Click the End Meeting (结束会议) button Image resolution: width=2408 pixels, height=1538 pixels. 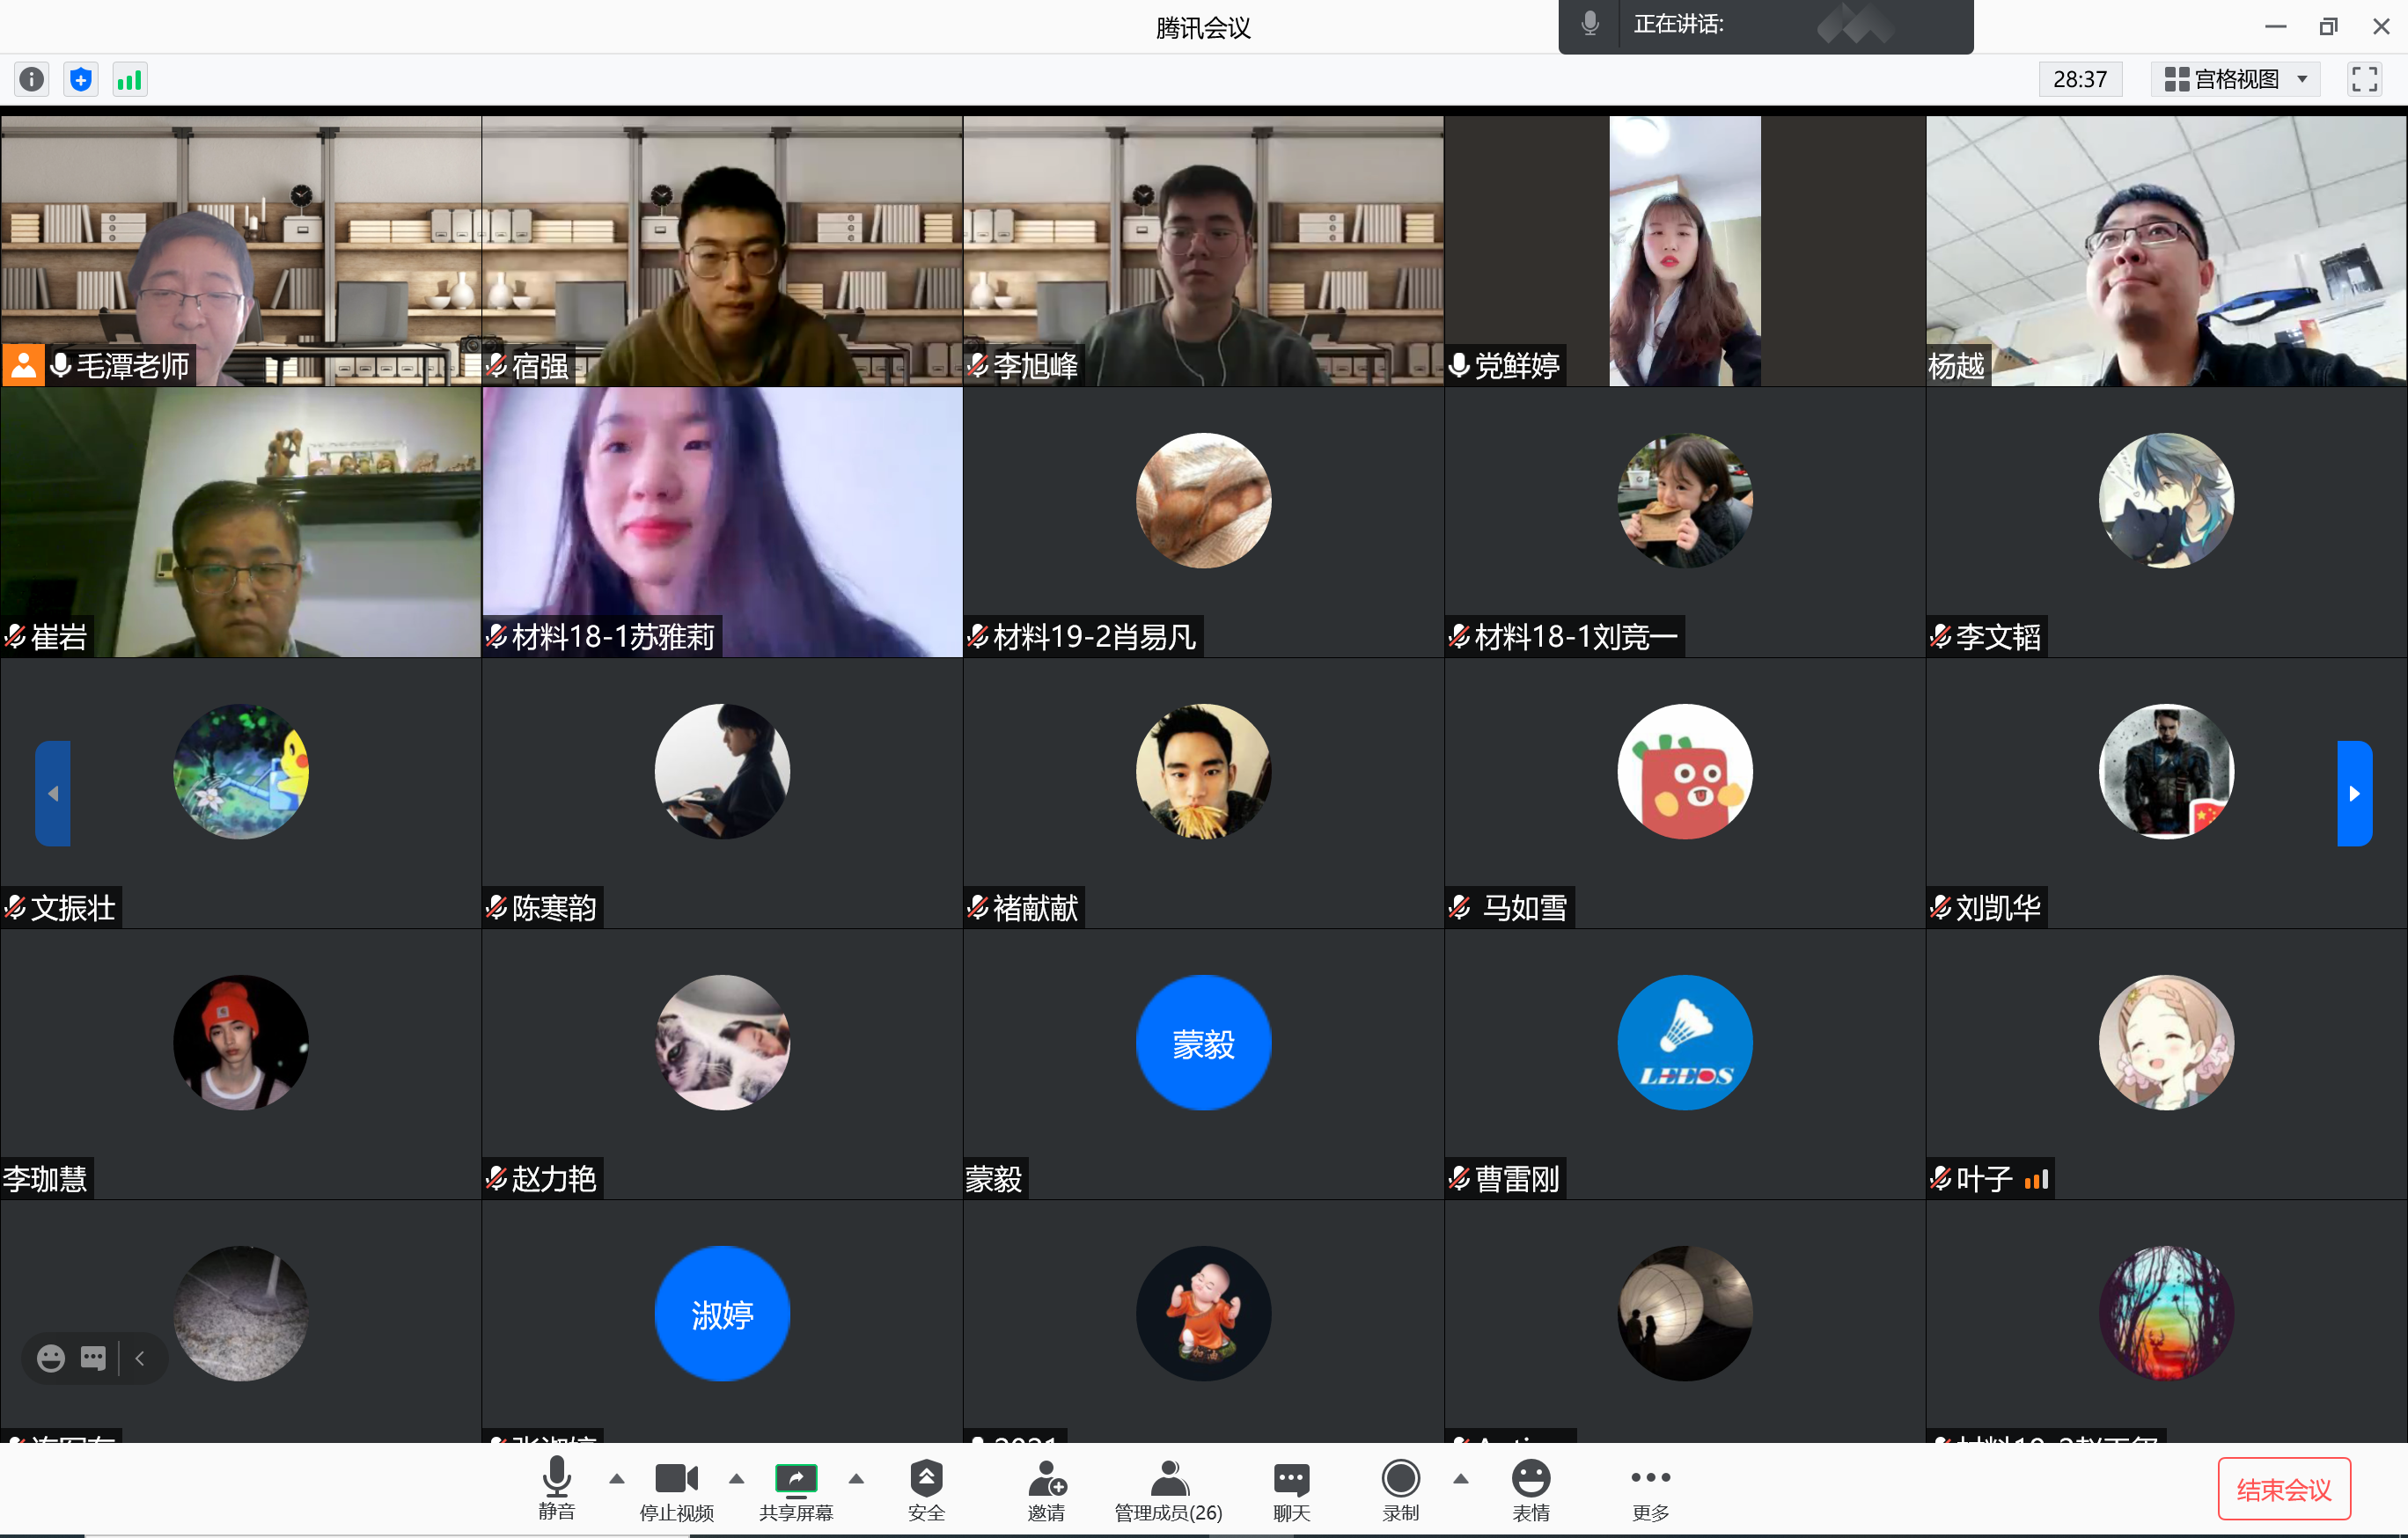(x=2283, y=1489)
